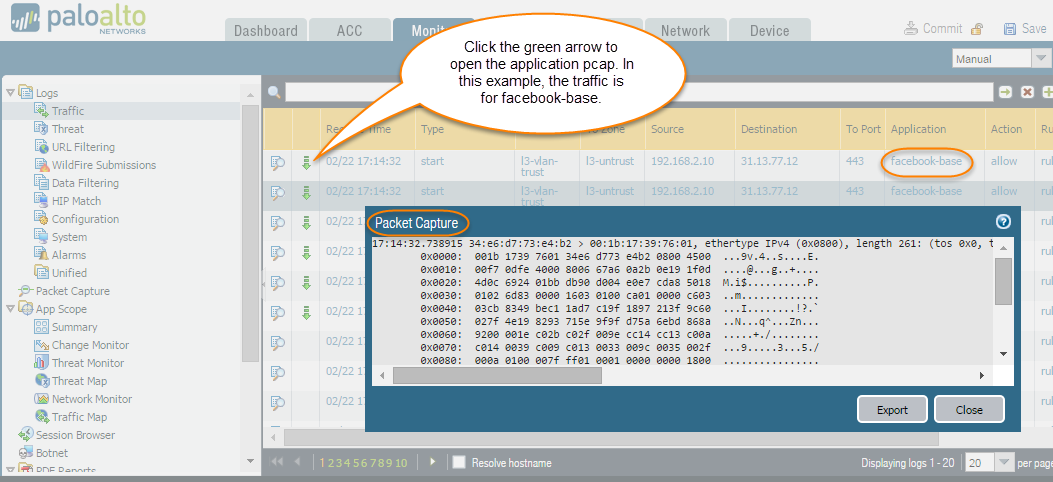Open Traffic logs in sidebar
Viewport: 1053px width, 482px height.
click(68, 111)
